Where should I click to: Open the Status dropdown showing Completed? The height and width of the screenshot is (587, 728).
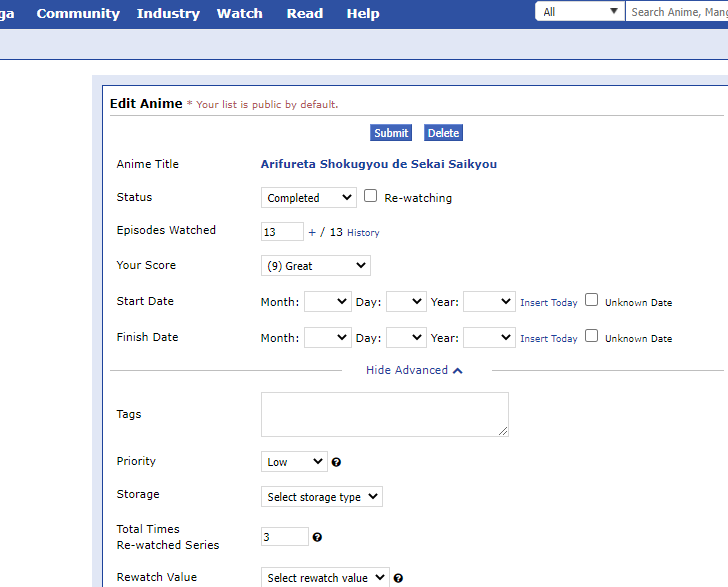[308, 198]
